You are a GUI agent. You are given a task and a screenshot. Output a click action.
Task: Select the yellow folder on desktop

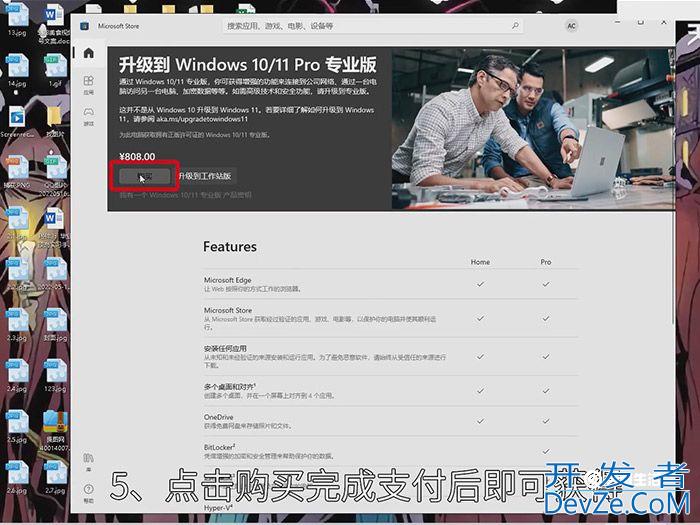click(55, 121)
